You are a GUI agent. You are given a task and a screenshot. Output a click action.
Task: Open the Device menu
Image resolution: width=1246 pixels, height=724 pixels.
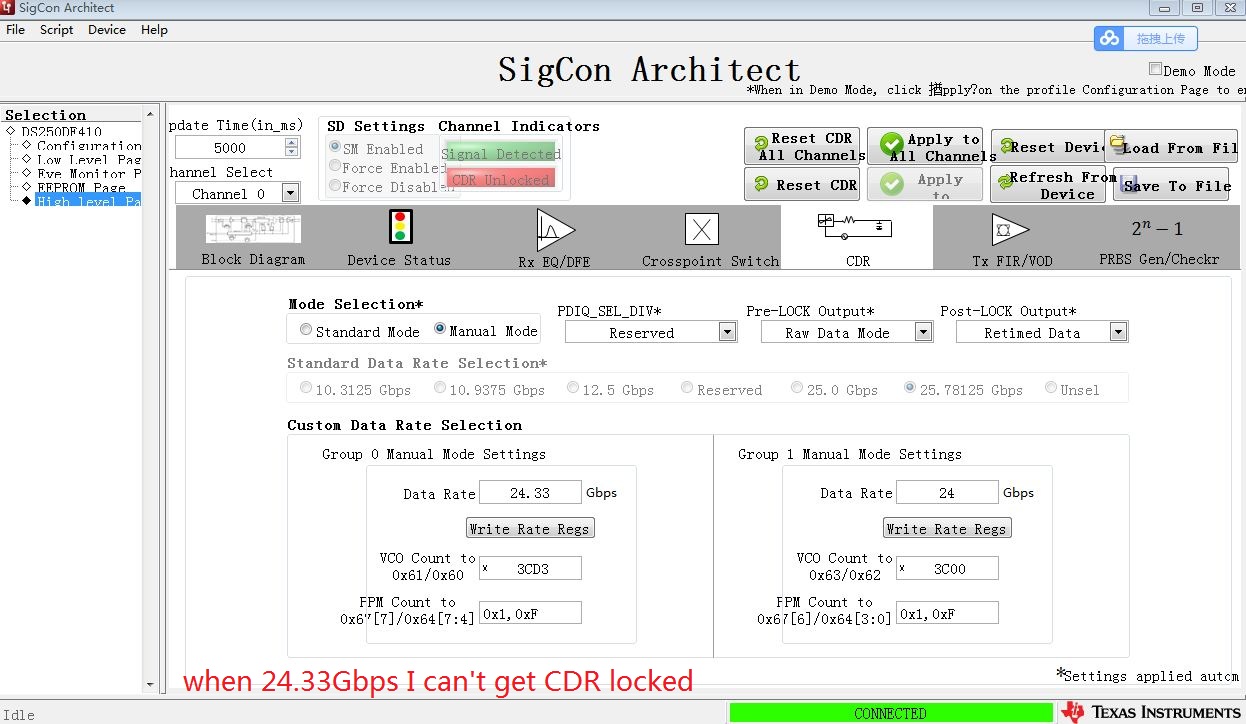pyautogui.click(x=107, y=29)
